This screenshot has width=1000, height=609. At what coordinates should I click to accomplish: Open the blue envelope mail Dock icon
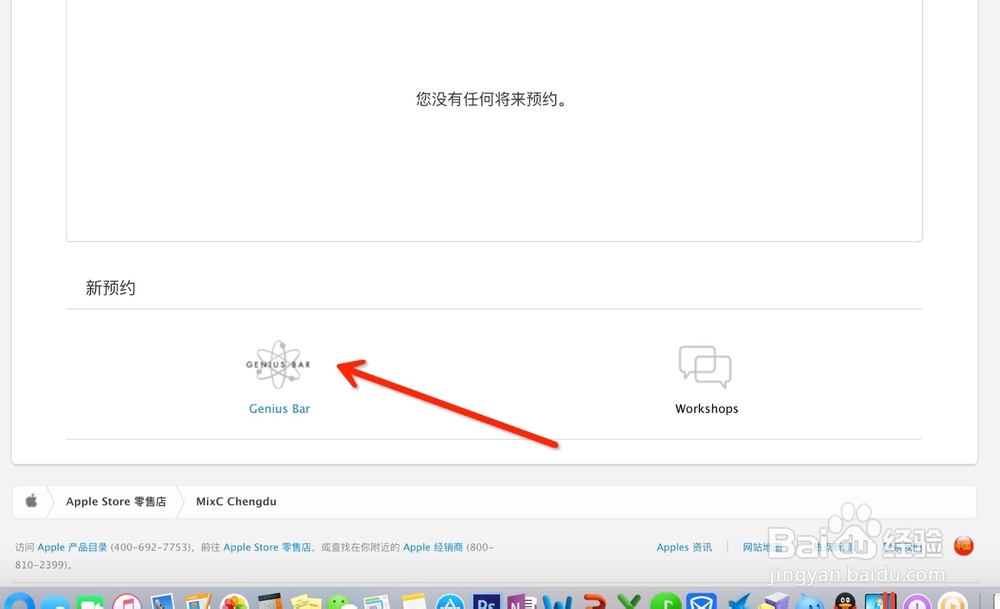pos(702,602)
